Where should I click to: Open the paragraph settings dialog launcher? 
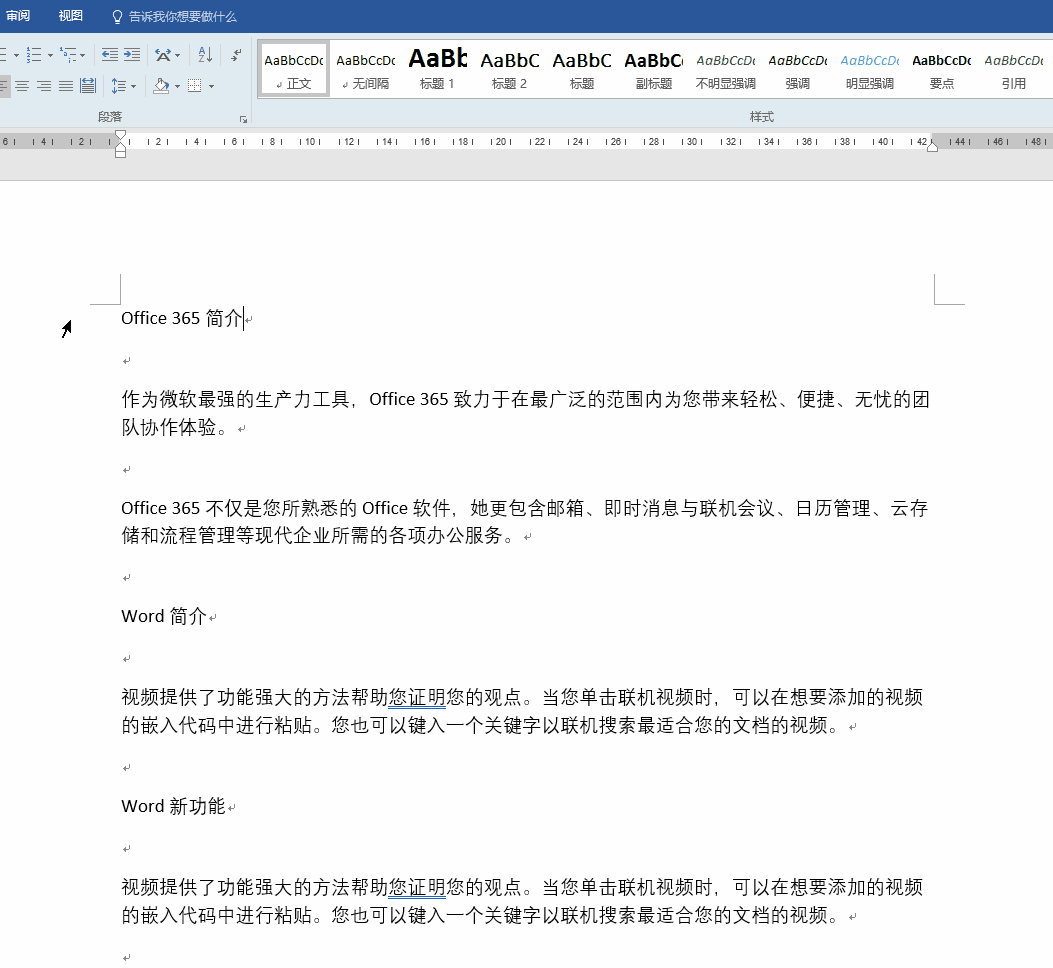[242, 119]
